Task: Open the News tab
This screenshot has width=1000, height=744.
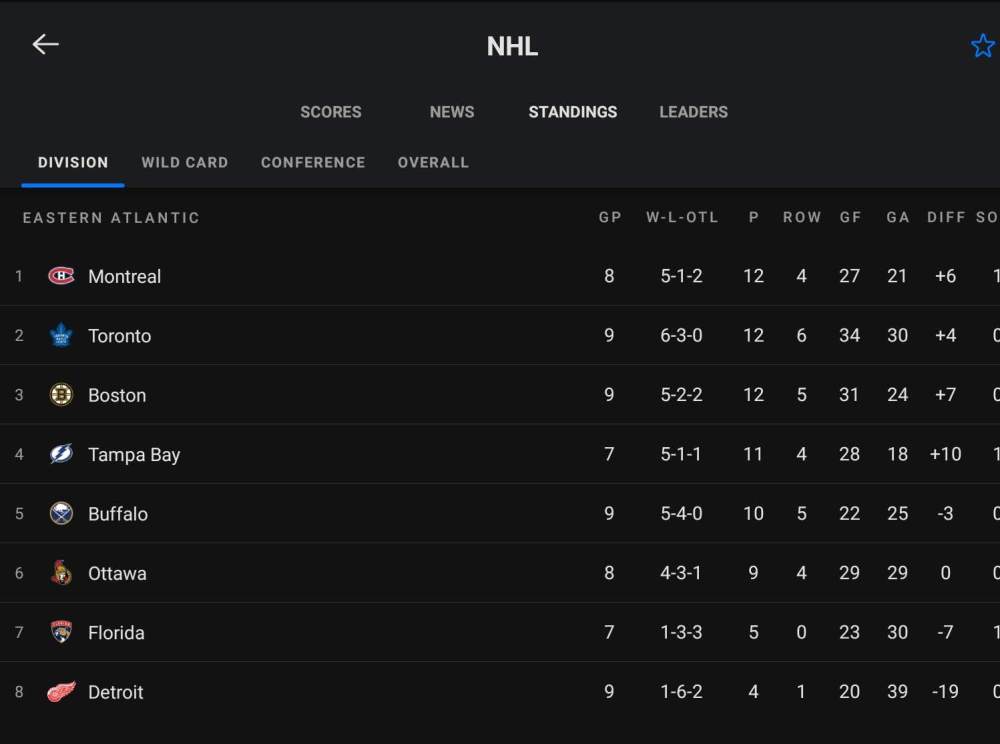Action: 452,112
